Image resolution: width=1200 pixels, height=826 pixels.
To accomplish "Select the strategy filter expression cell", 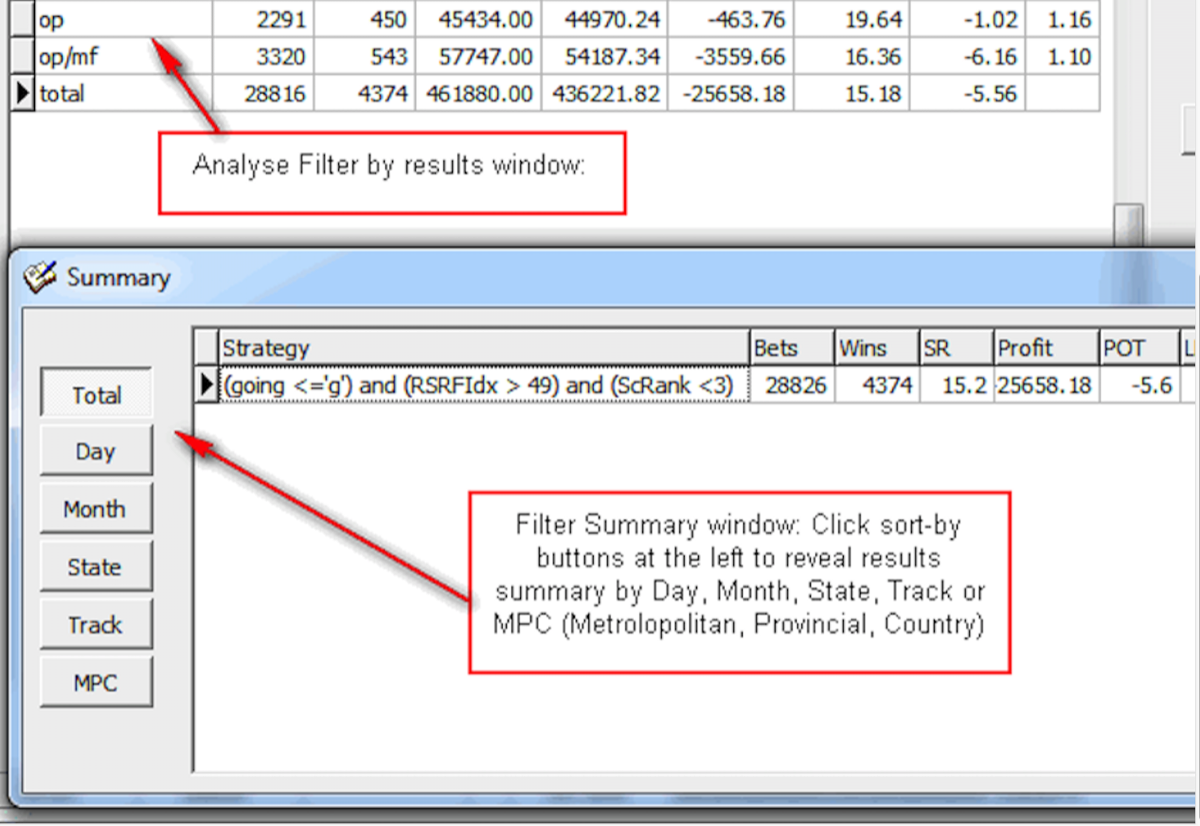I will click(484, 384).
